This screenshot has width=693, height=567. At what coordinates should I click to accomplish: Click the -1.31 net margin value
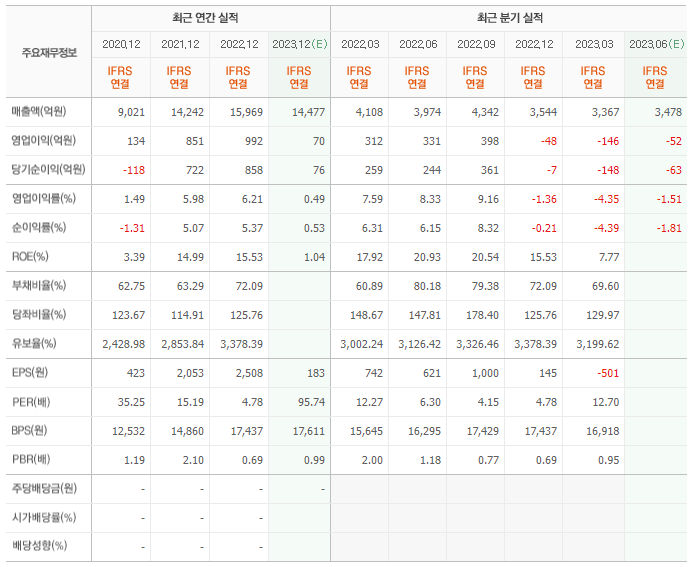tap(132, 228)
